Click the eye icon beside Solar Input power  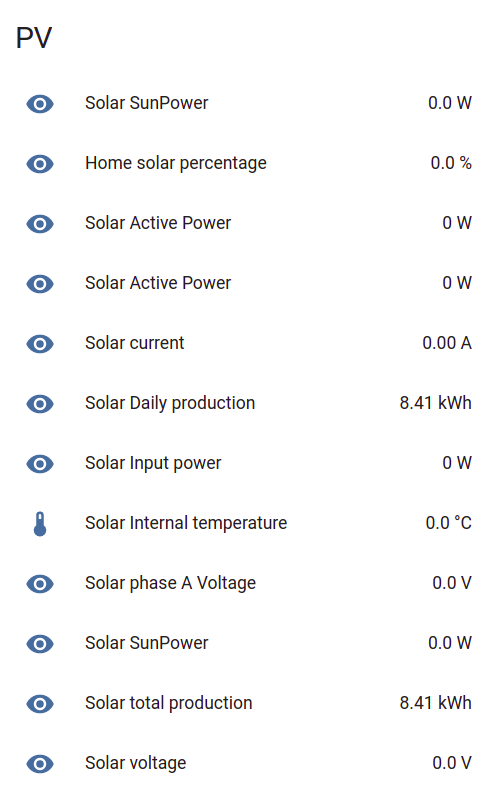click(x=40, y=464)
